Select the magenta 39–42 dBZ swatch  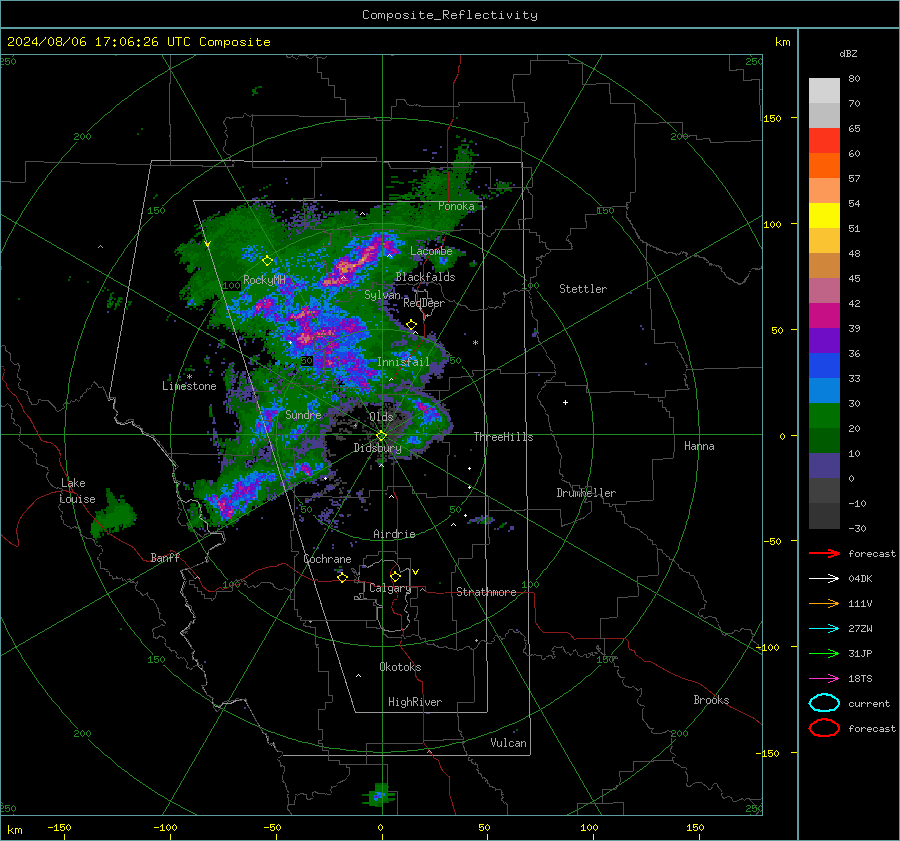[x=824, y=316]
